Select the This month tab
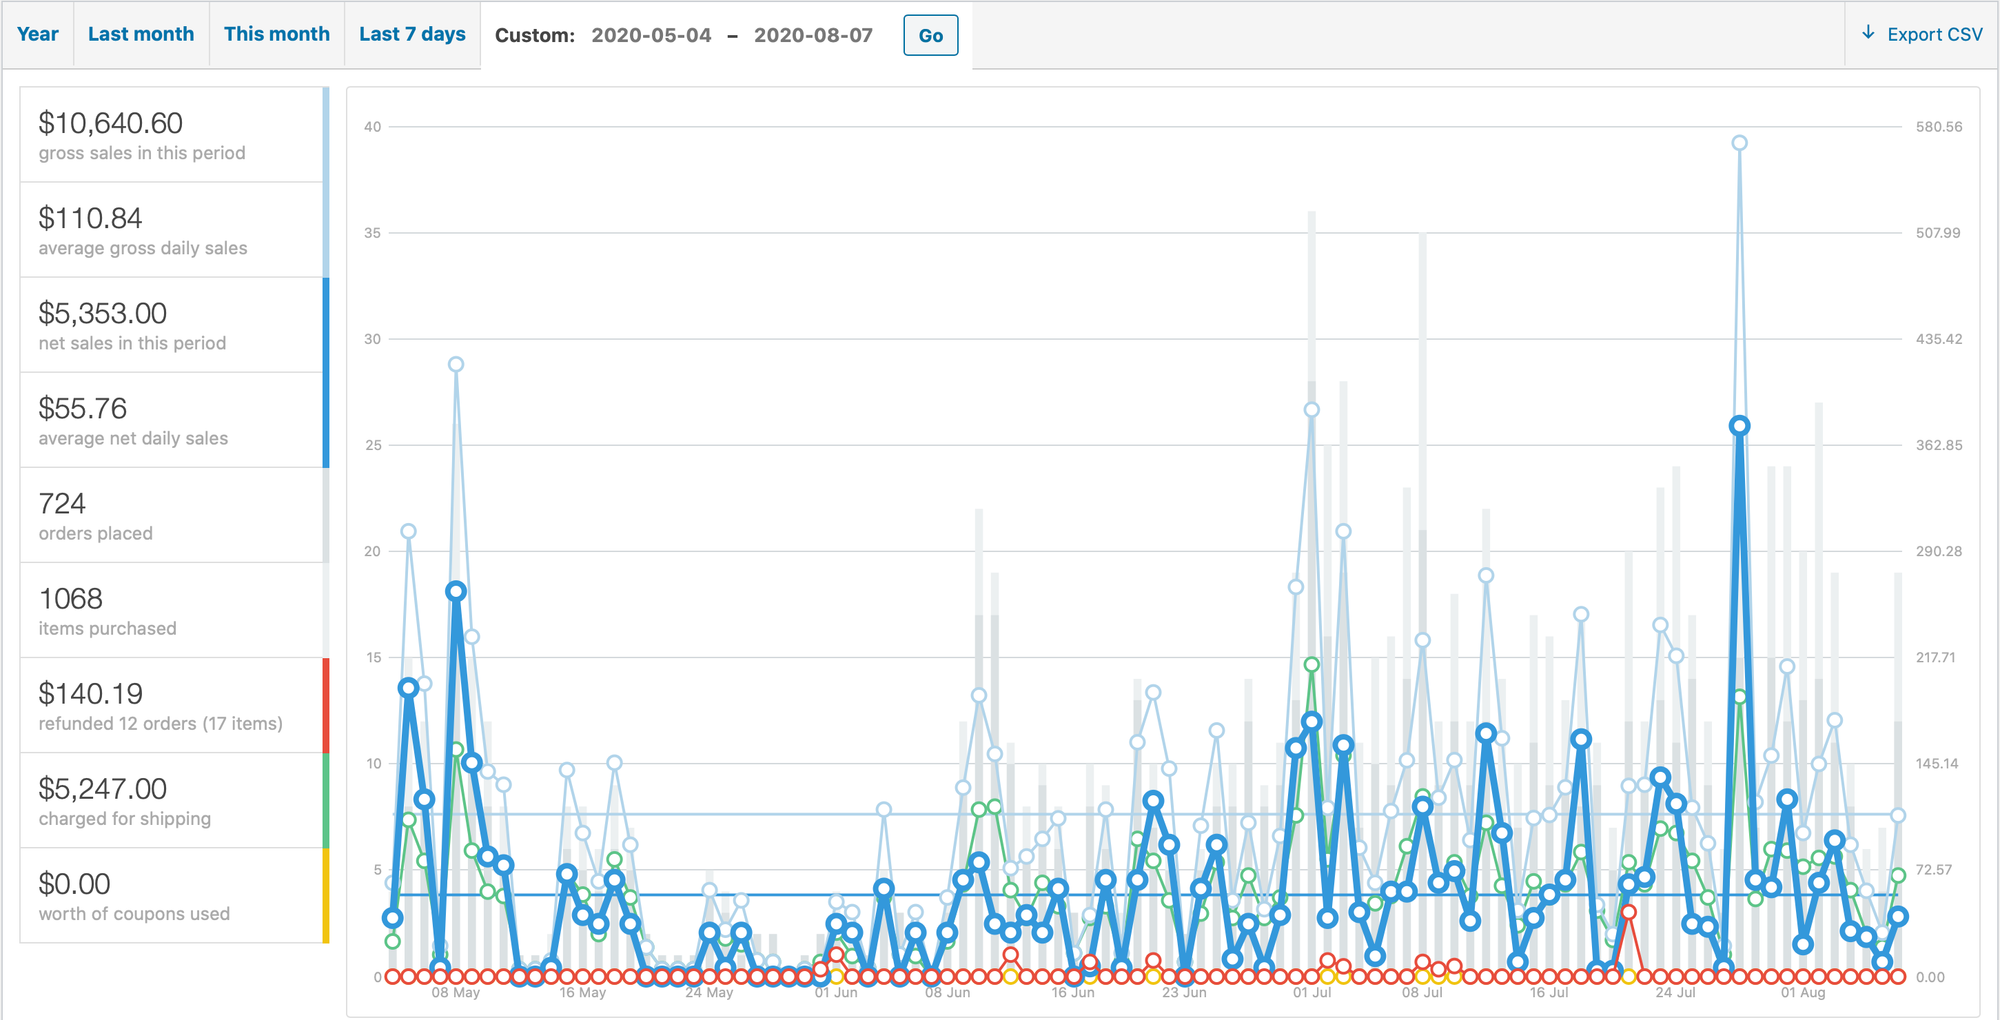2000x1020 pixels. click(x=277, y=34)
